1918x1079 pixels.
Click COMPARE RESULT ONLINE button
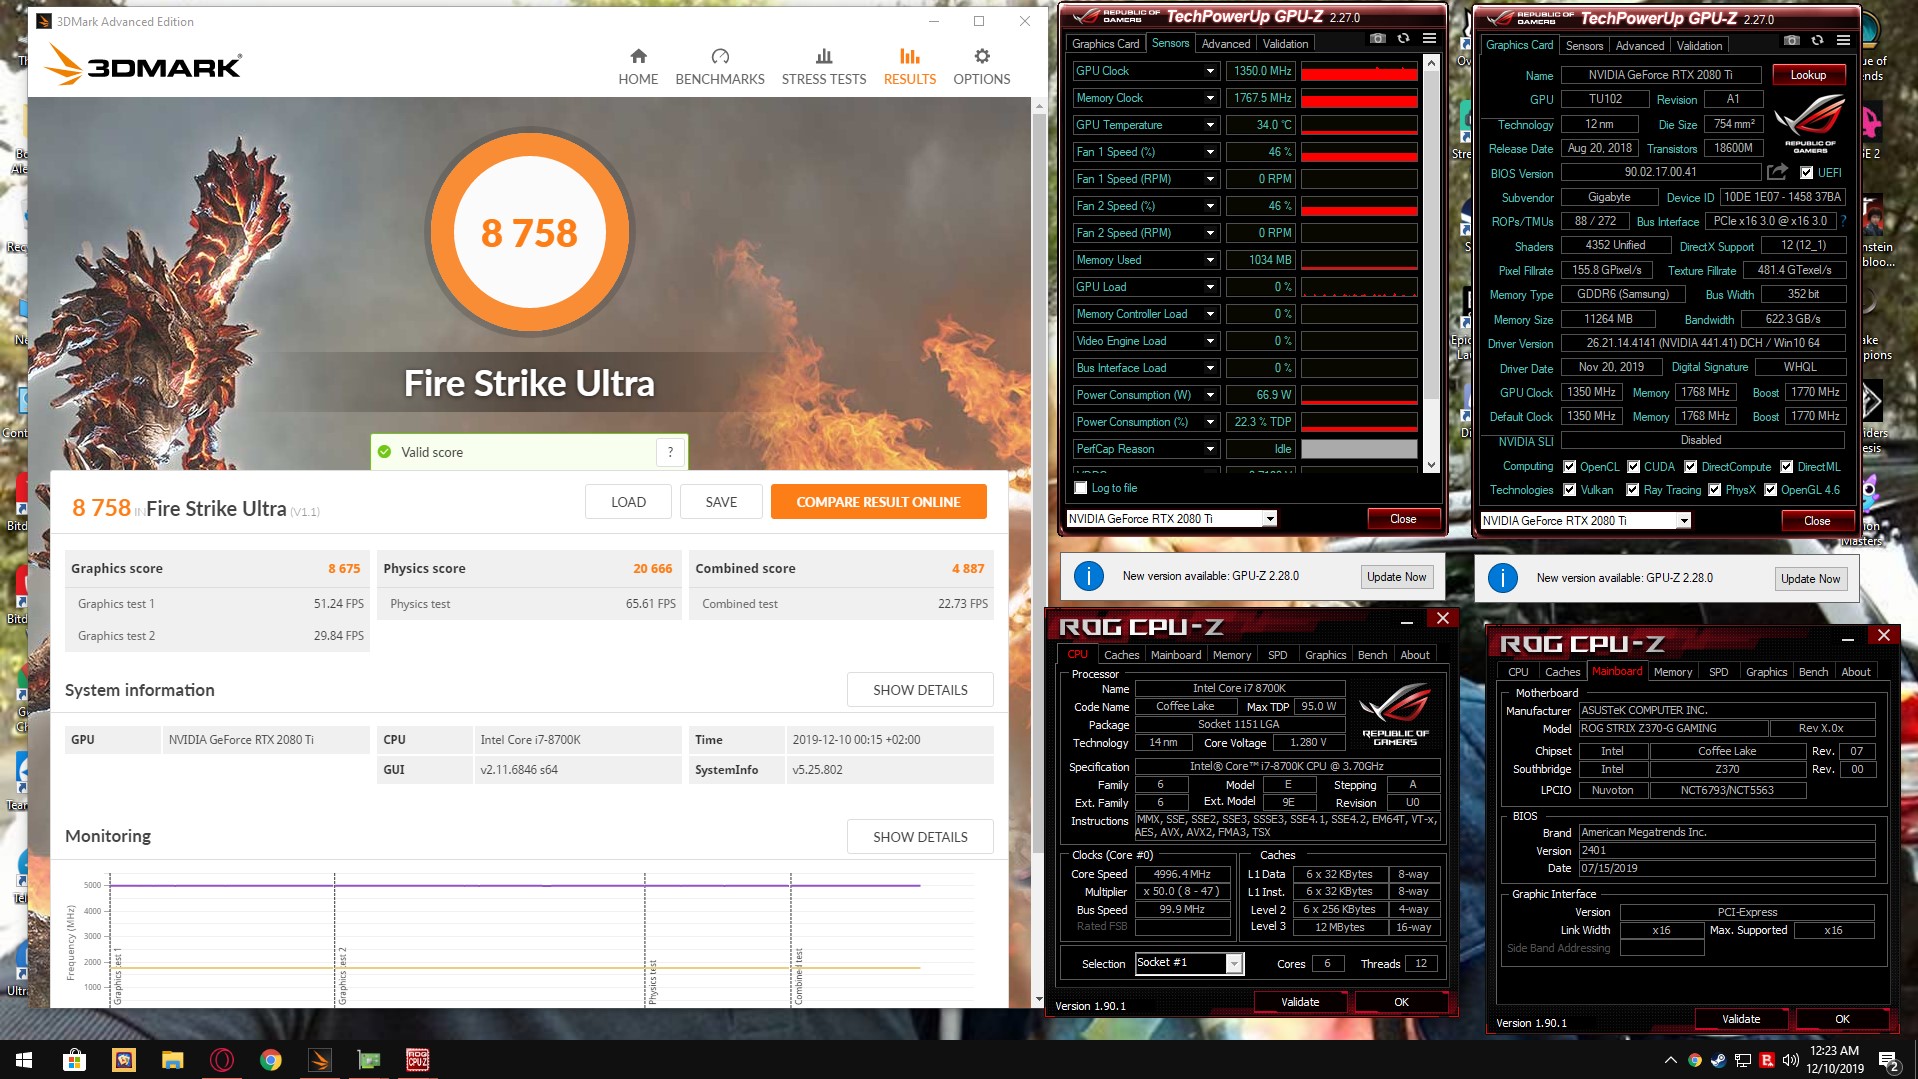878,502
